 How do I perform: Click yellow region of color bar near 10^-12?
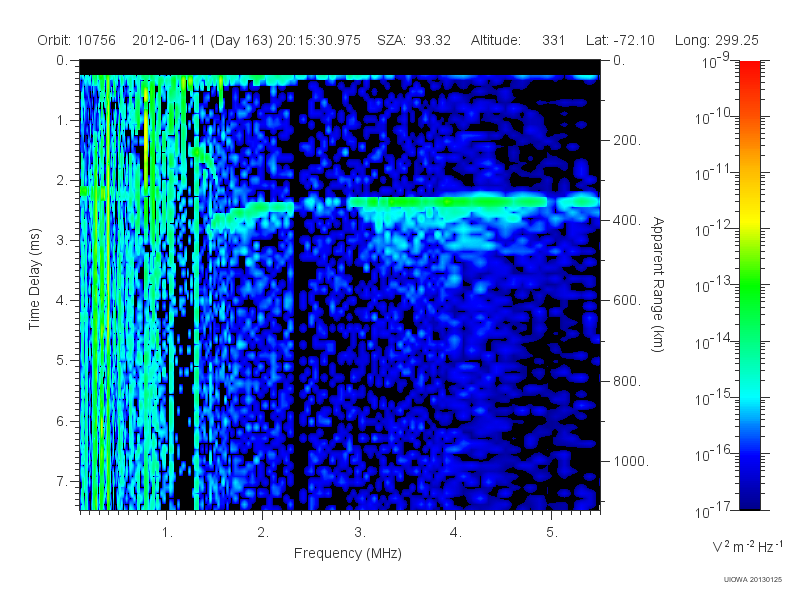(x=749, y=224)
